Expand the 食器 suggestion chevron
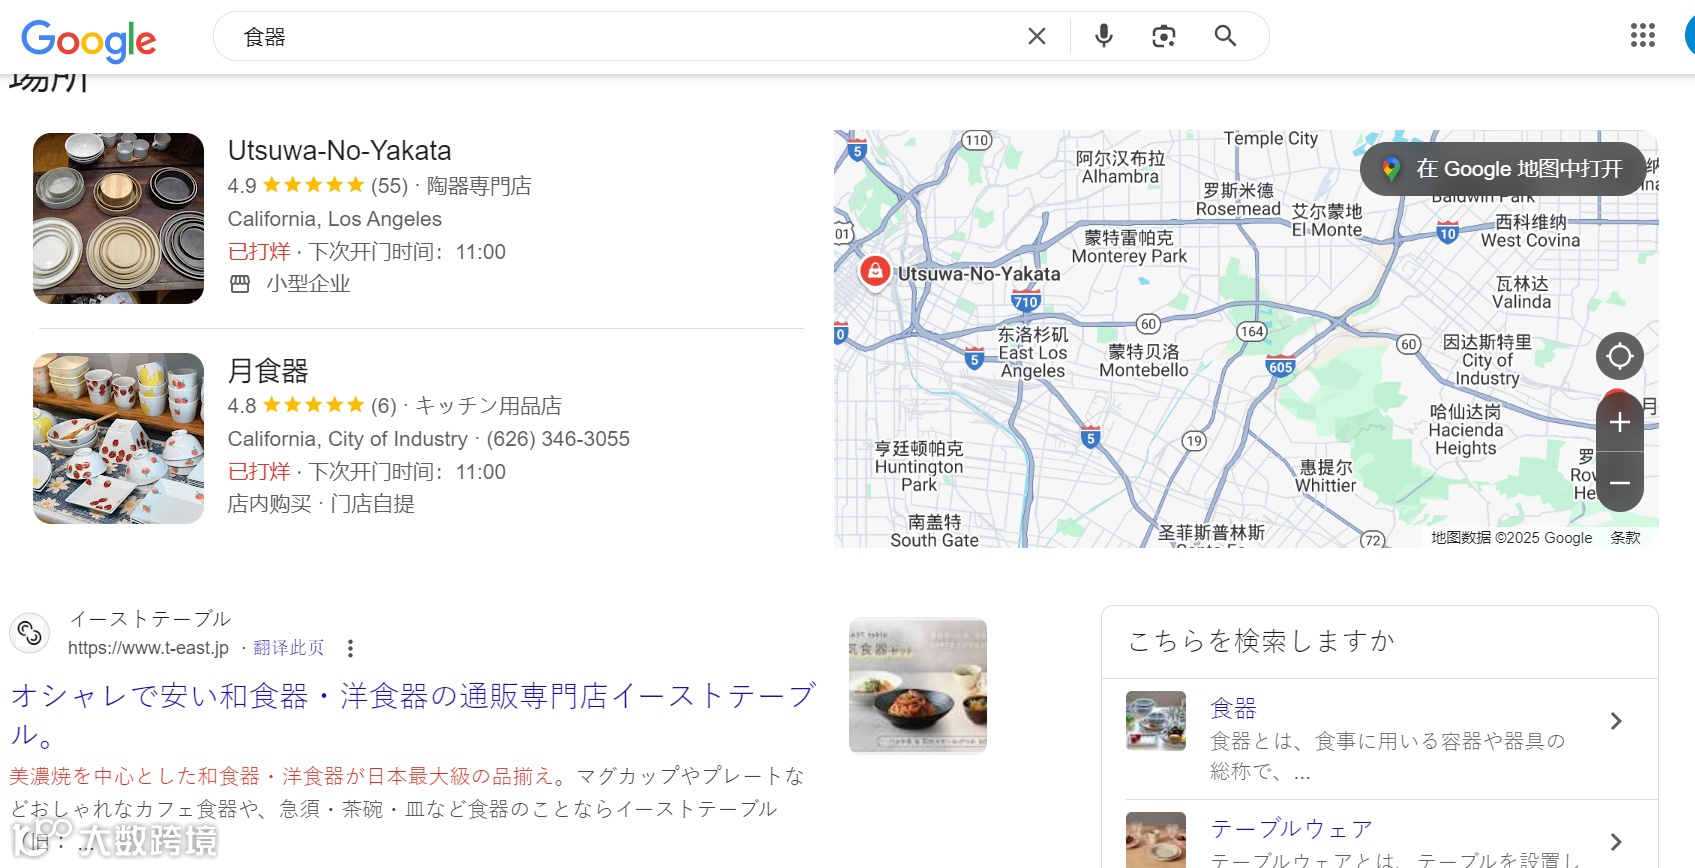 (x=1616, y=721)
